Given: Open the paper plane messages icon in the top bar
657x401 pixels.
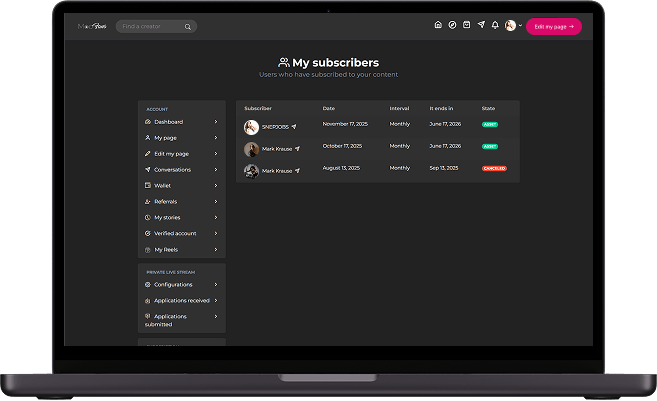Looking at the screenshot, I should tap(481, 25).
